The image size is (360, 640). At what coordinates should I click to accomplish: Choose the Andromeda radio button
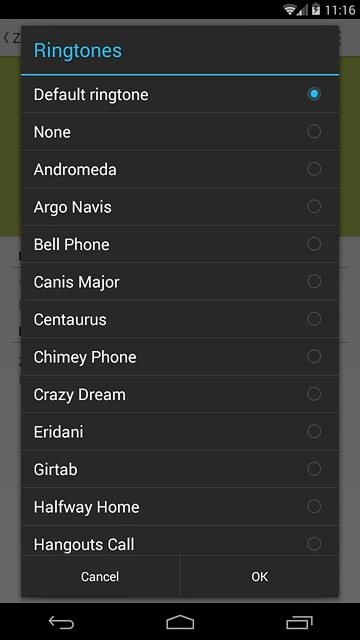click(x=314, y=169)
